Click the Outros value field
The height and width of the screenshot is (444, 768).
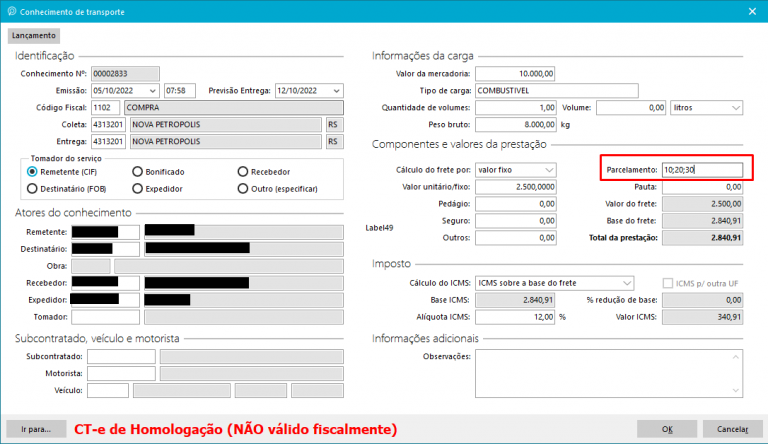coord(516,238)
